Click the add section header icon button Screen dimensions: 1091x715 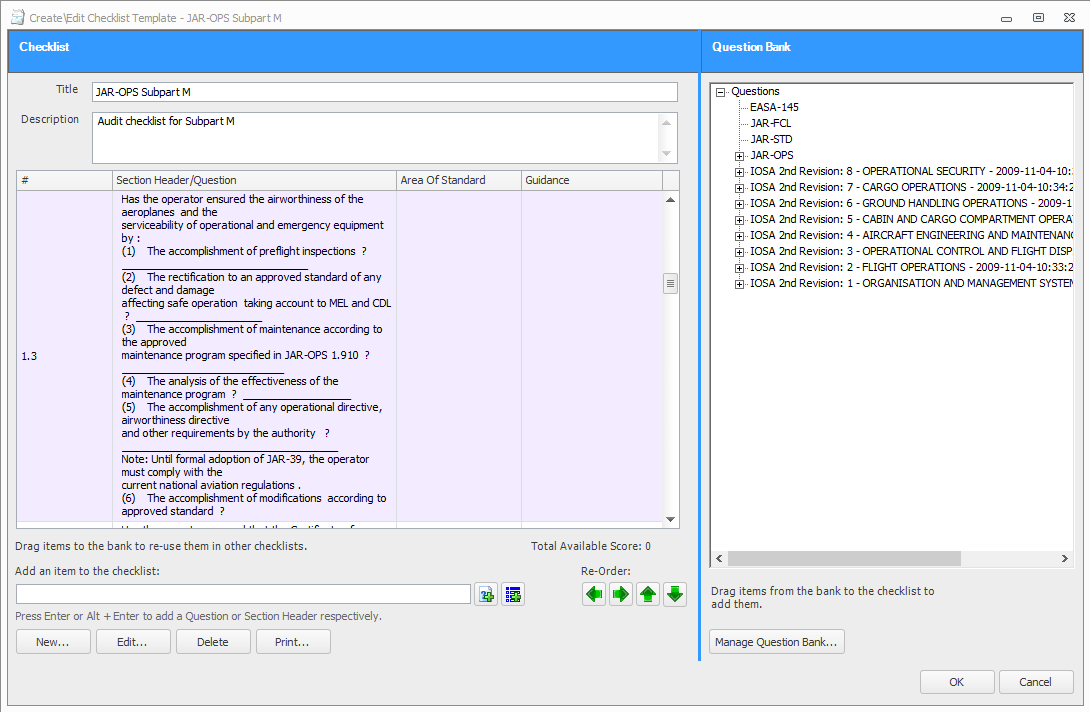pos(513,595)
